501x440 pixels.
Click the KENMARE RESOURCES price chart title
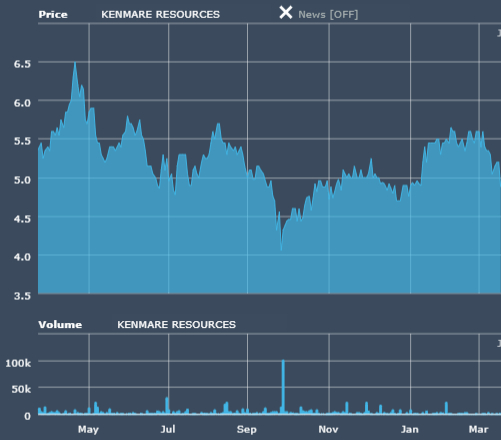coord(161,14)
